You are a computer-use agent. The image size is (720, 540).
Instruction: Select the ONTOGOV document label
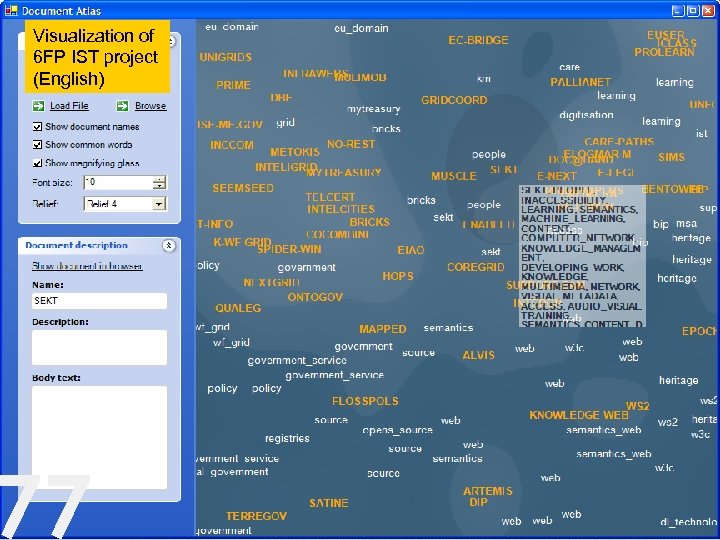(315, 297)
